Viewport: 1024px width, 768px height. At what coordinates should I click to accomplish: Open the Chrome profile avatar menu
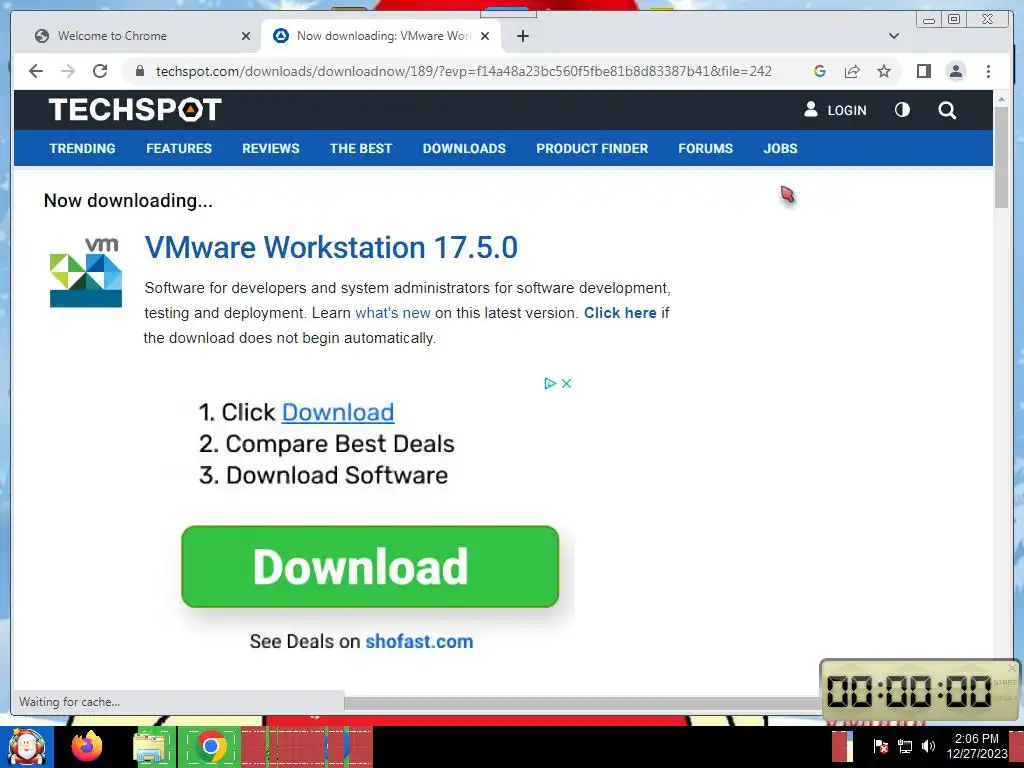coord(955,71)
